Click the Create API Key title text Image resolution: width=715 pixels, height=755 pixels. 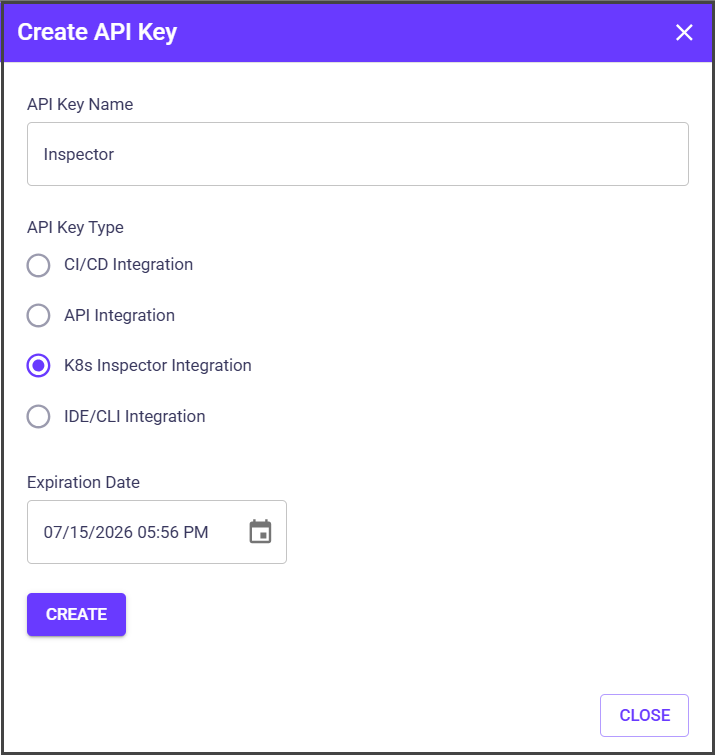(x=97, y=32)
